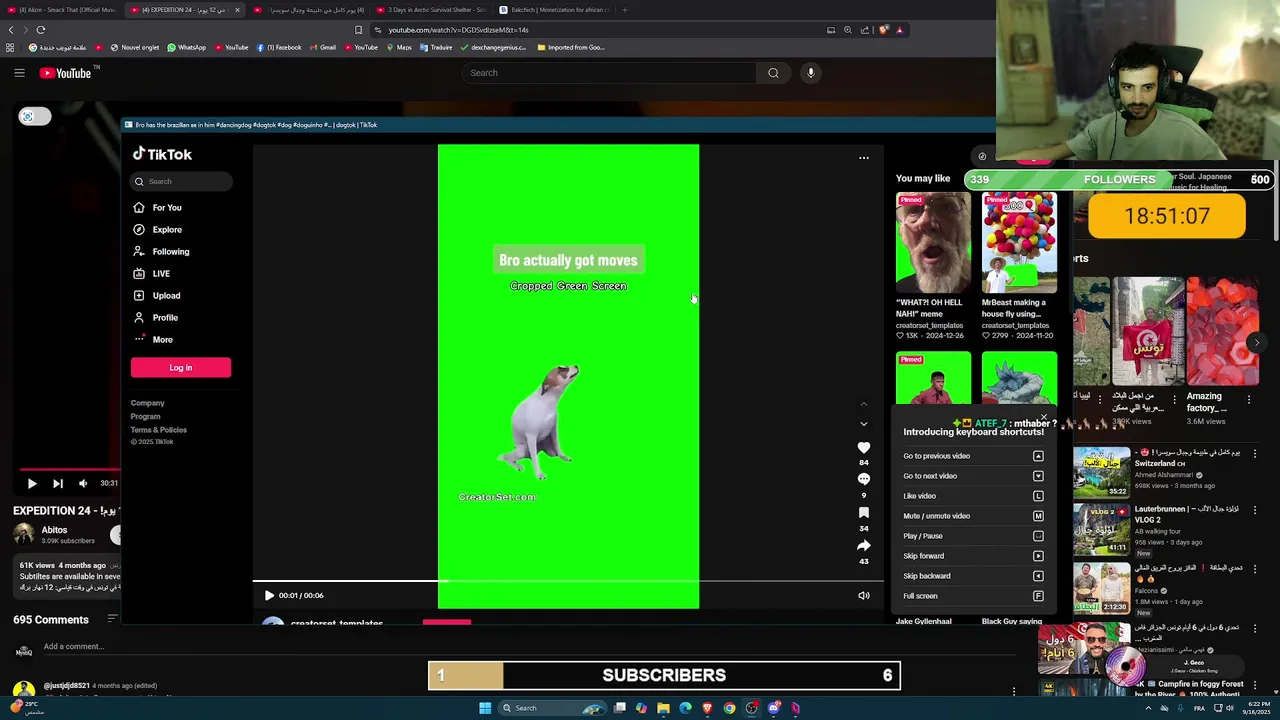
Task: Bookmark the TikTok video
Action: [864, 512]
